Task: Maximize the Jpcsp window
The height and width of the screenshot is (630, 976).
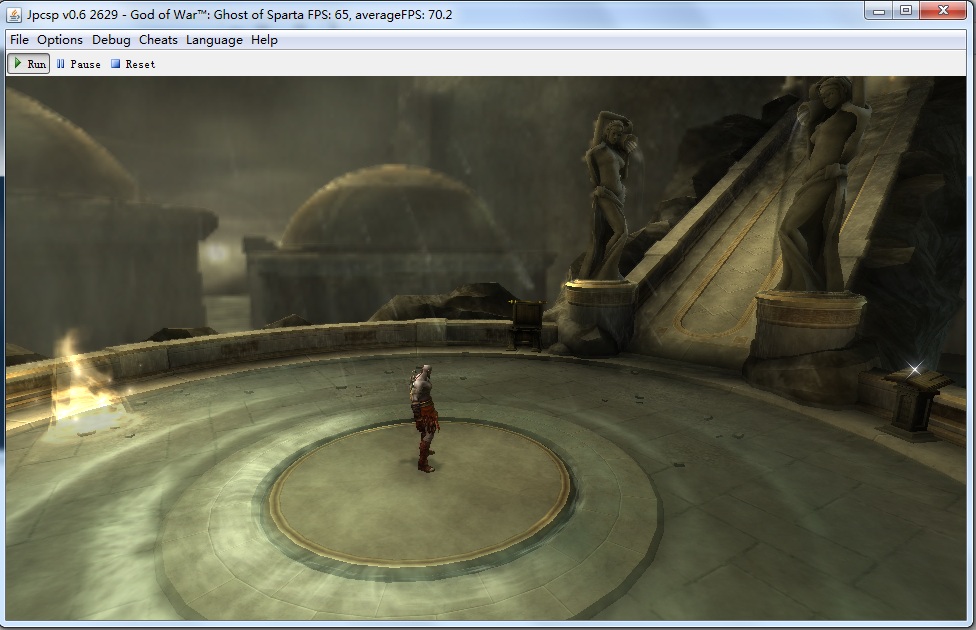Action: pyautogui.click(x=906, y=11)
